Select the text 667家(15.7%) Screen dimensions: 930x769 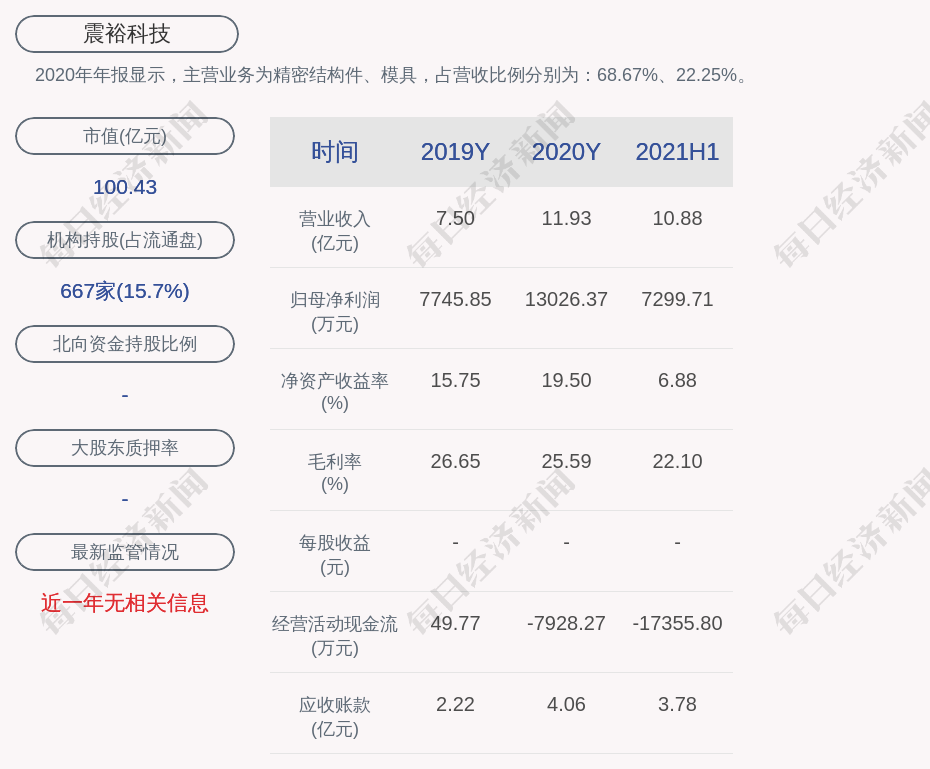125,291
